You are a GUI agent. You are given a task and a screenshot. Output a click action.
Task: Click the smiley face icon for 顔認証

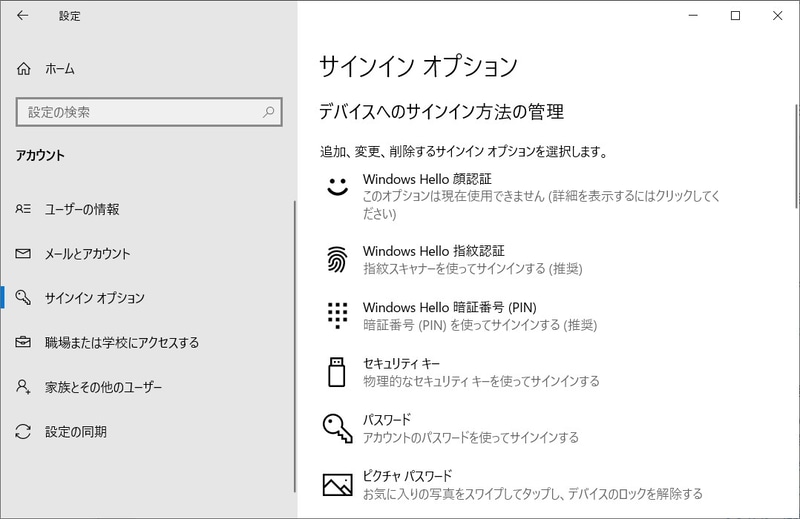point(337,186)
